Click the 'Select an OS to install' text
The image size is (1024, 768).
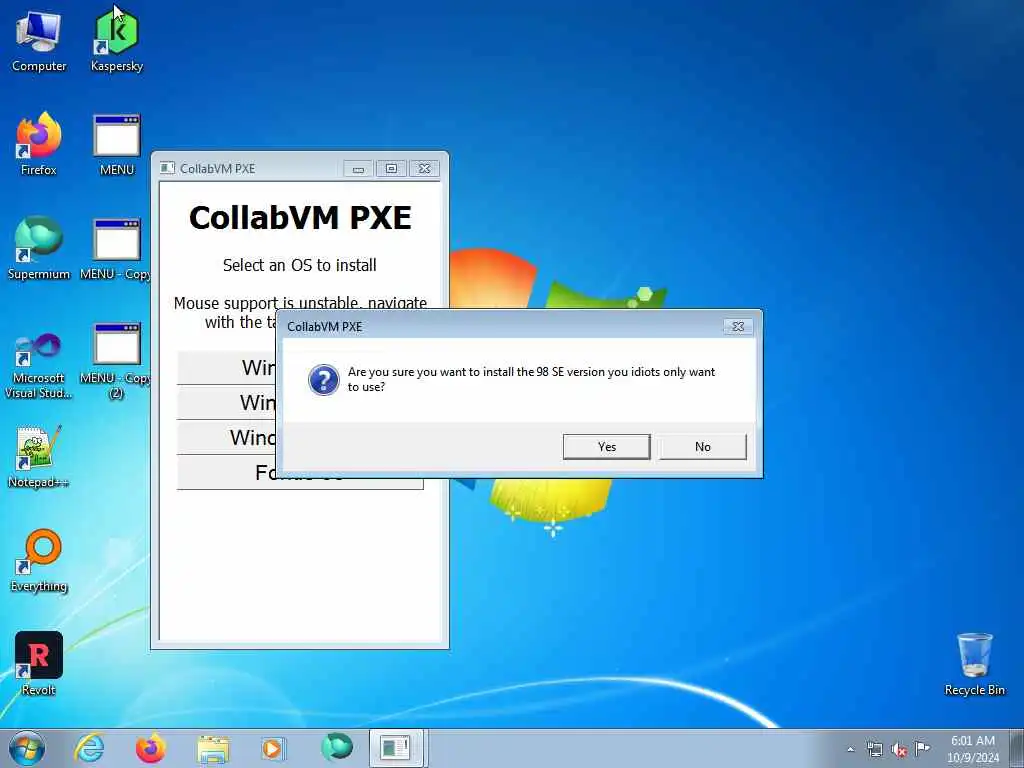(x=300, y=265)
